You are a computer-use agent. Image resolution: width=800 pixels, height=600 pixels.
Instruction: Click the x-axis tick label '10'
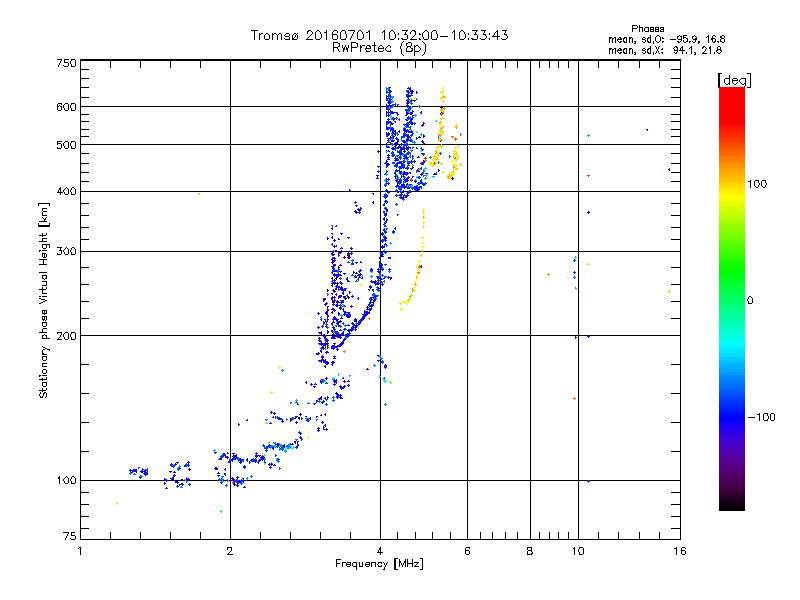click(x=578, y=551)
